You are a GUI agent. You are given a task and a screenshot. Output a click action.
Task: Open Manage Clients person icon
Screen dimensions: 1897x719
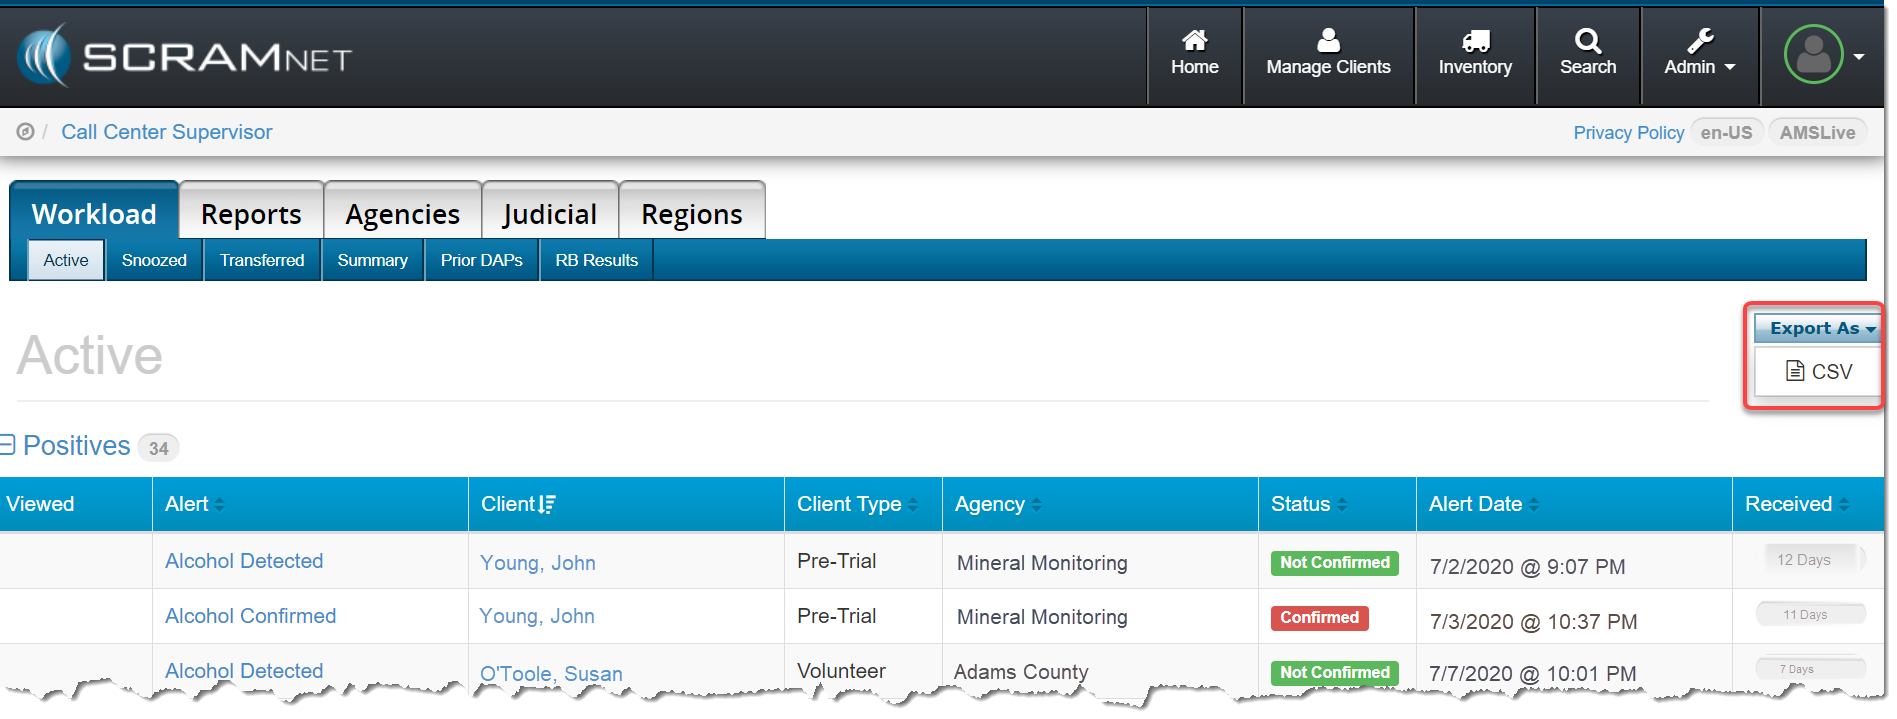click(x=1327, y=41)
